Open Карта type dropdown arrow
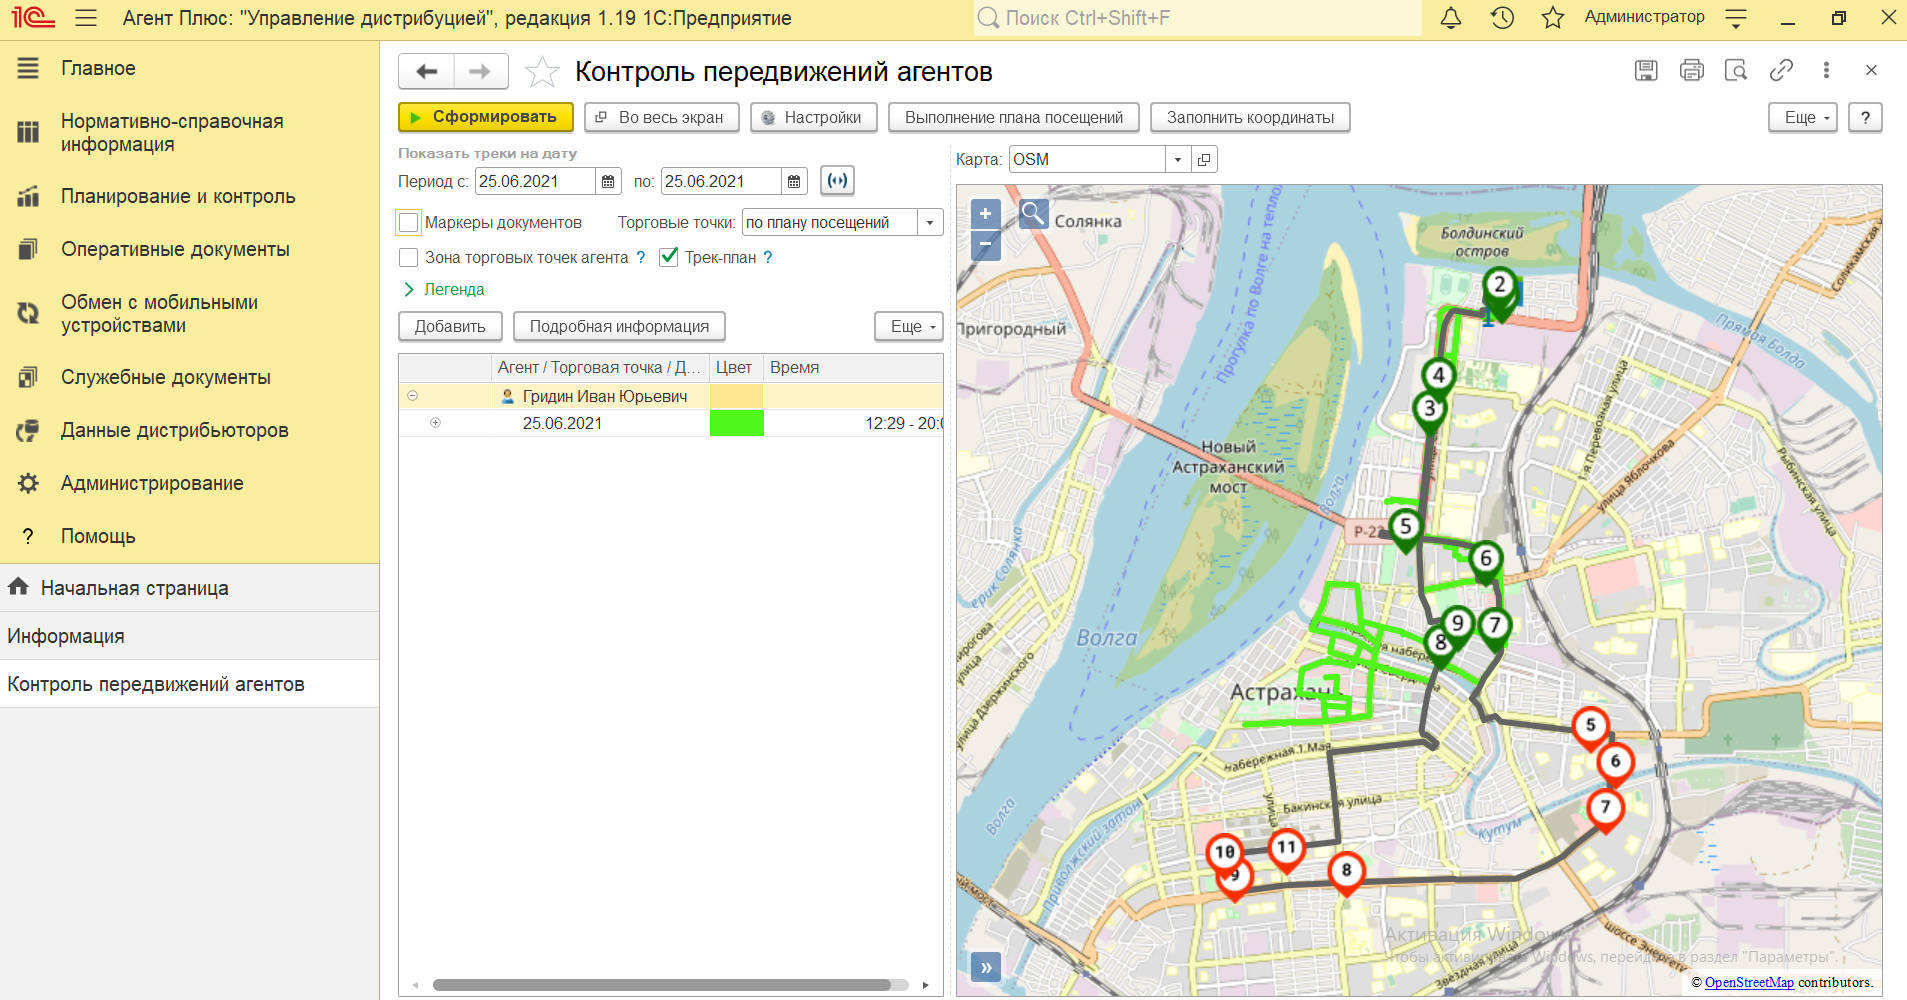Viewport: 1907px width, 1000px height. (1178, 160)
